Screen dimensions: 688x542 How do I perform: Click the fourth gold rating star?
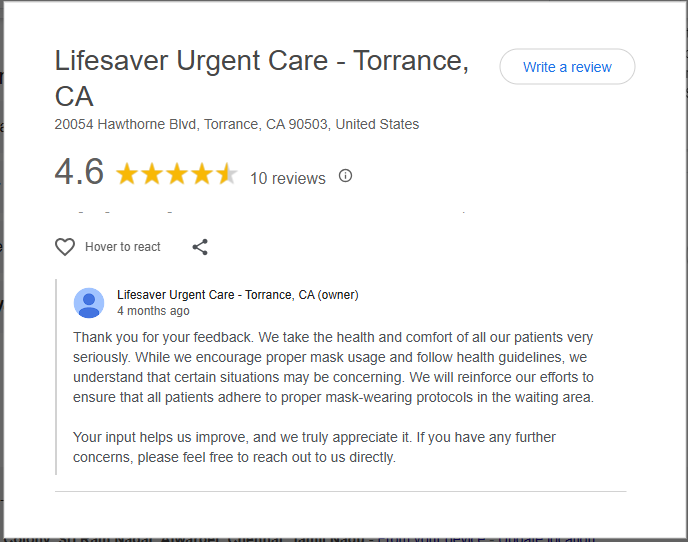202,175
